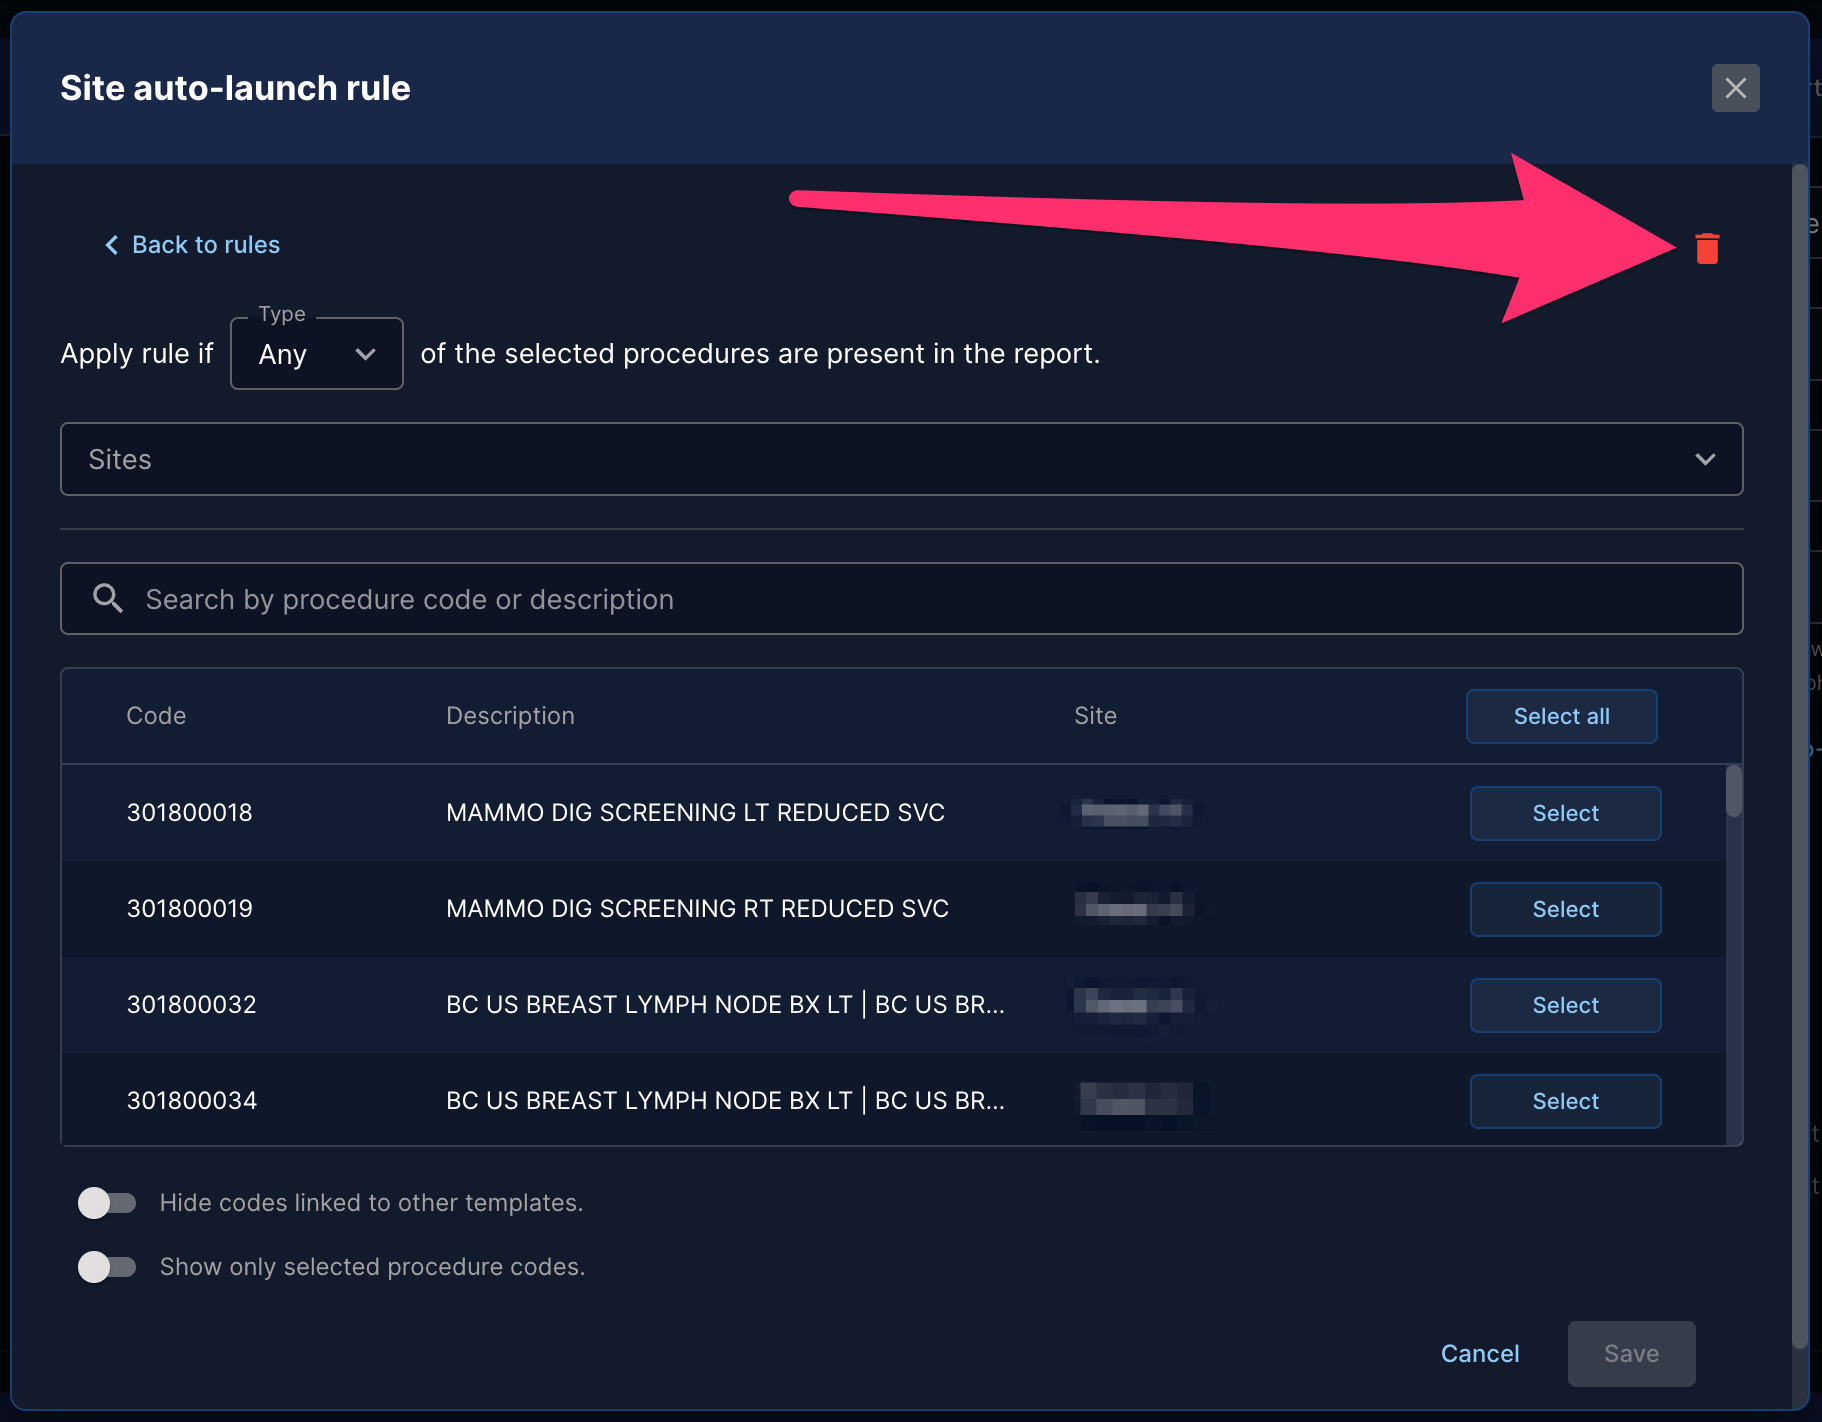Click the search magnifier icon

click(x=108, y=598)
